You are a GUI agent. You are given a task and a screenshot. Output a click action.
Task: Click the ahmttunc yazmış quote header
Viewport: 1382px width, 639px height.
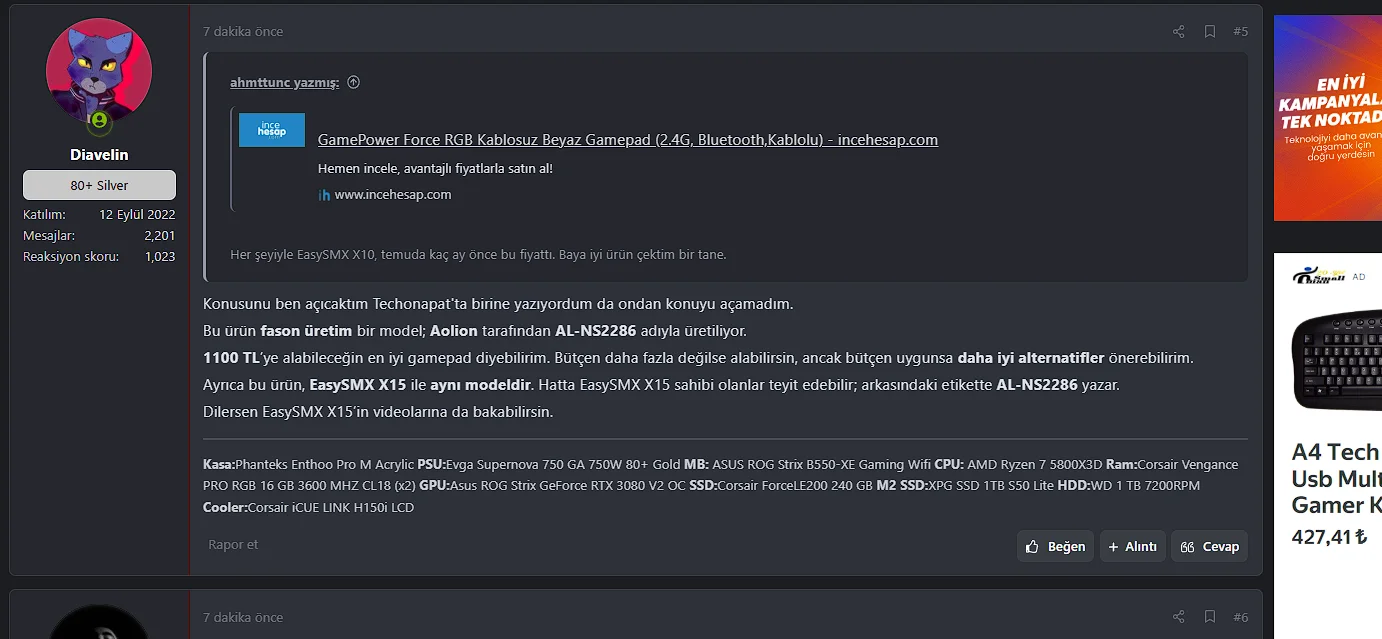tap(284, 83)
